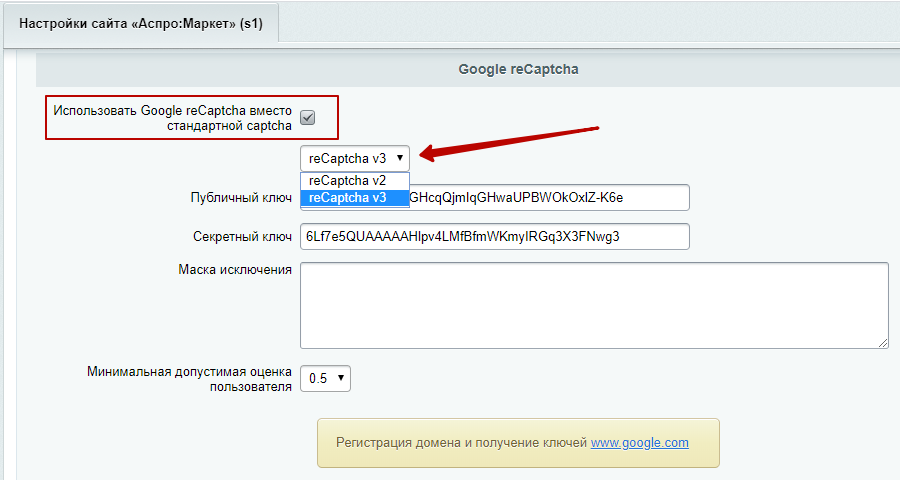Toggle the Google reCaptcha usage checkbox
This screenshot has width=900, height=480.
coord(308,118)
